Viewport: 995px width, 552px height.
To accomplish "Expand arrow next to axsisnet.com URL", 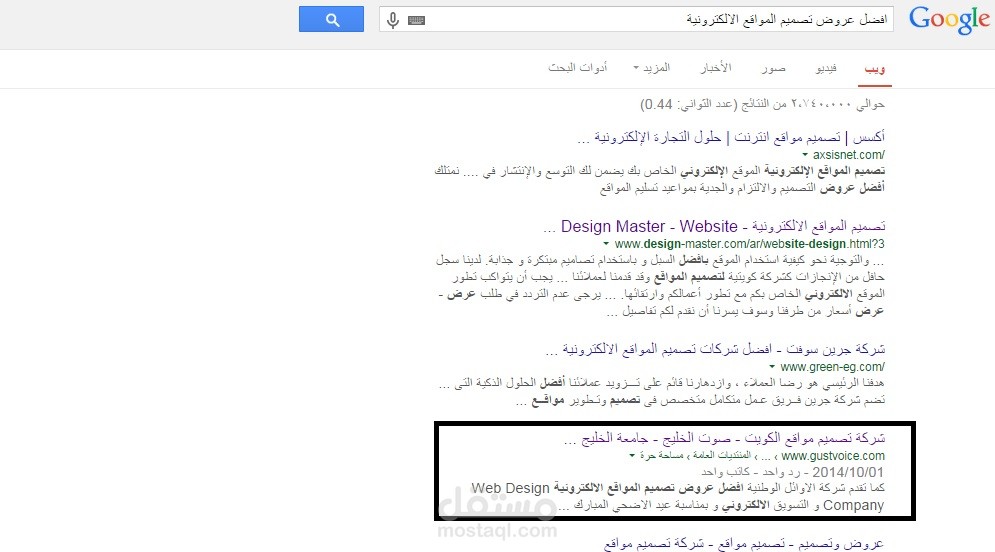I will pyautogui.click(x=805, y=154).
